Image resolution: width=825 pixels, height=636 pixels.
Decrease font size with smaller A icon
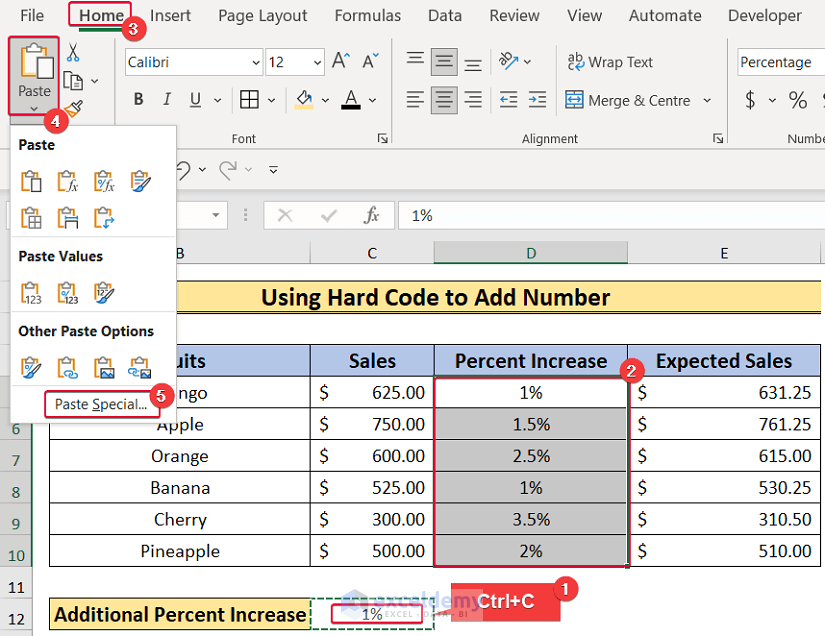[x=370, y=61]
